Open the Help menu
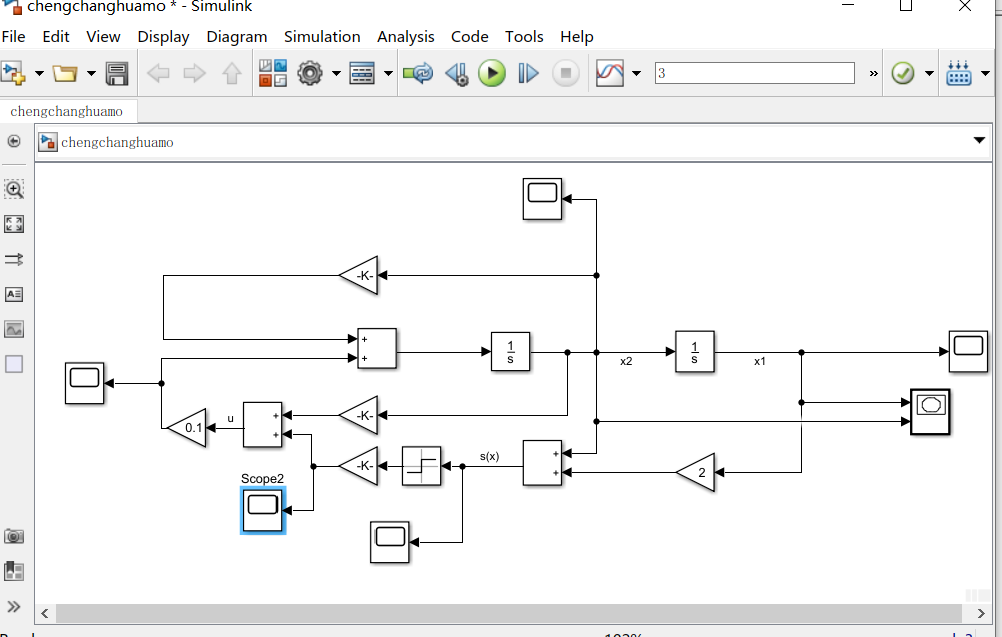Image resolution: width=1002 pixels, height=637 pixels. pos(577,36)
